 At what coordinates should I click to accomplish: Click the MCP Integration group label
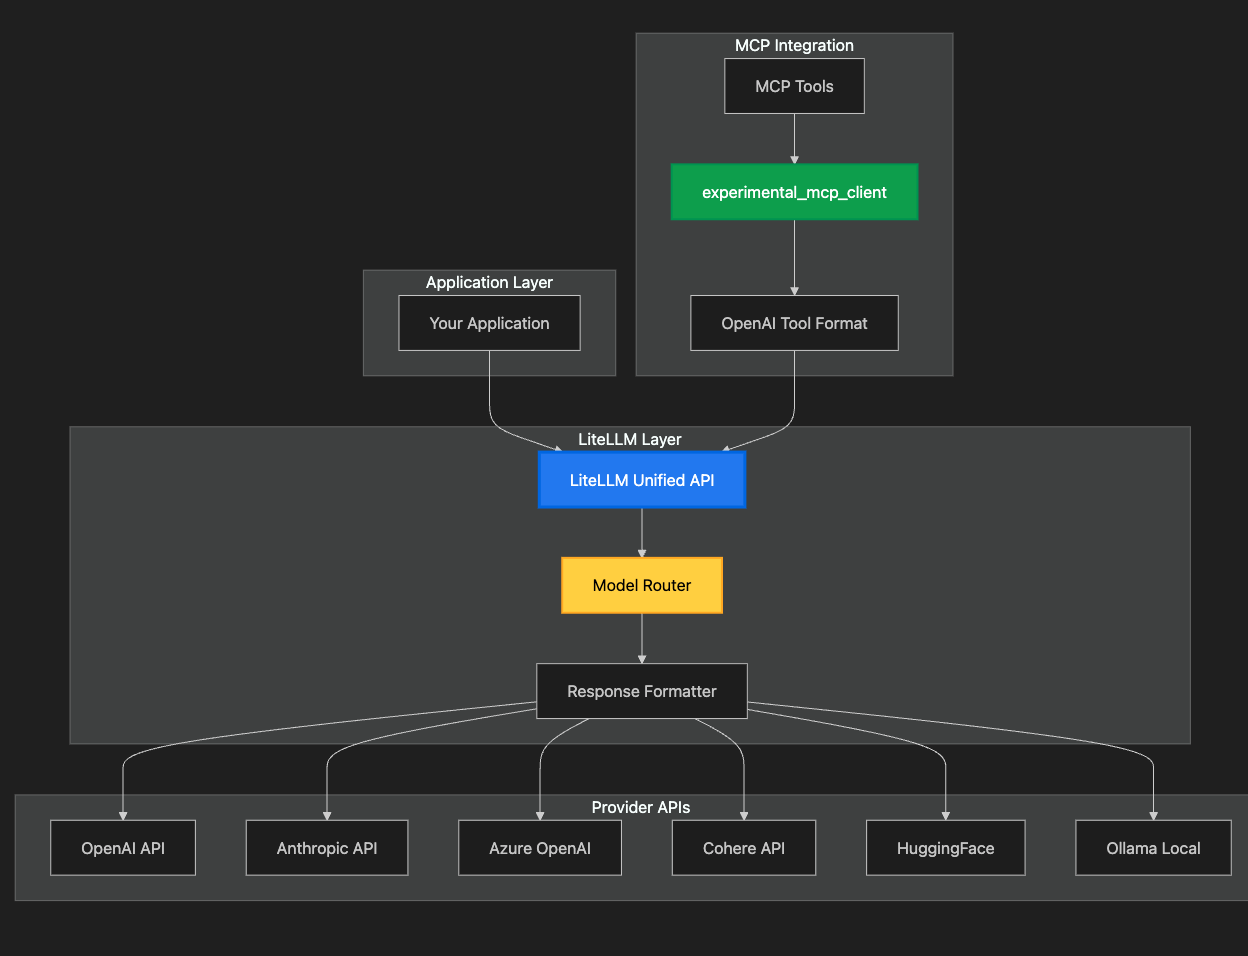coord(794,45)
